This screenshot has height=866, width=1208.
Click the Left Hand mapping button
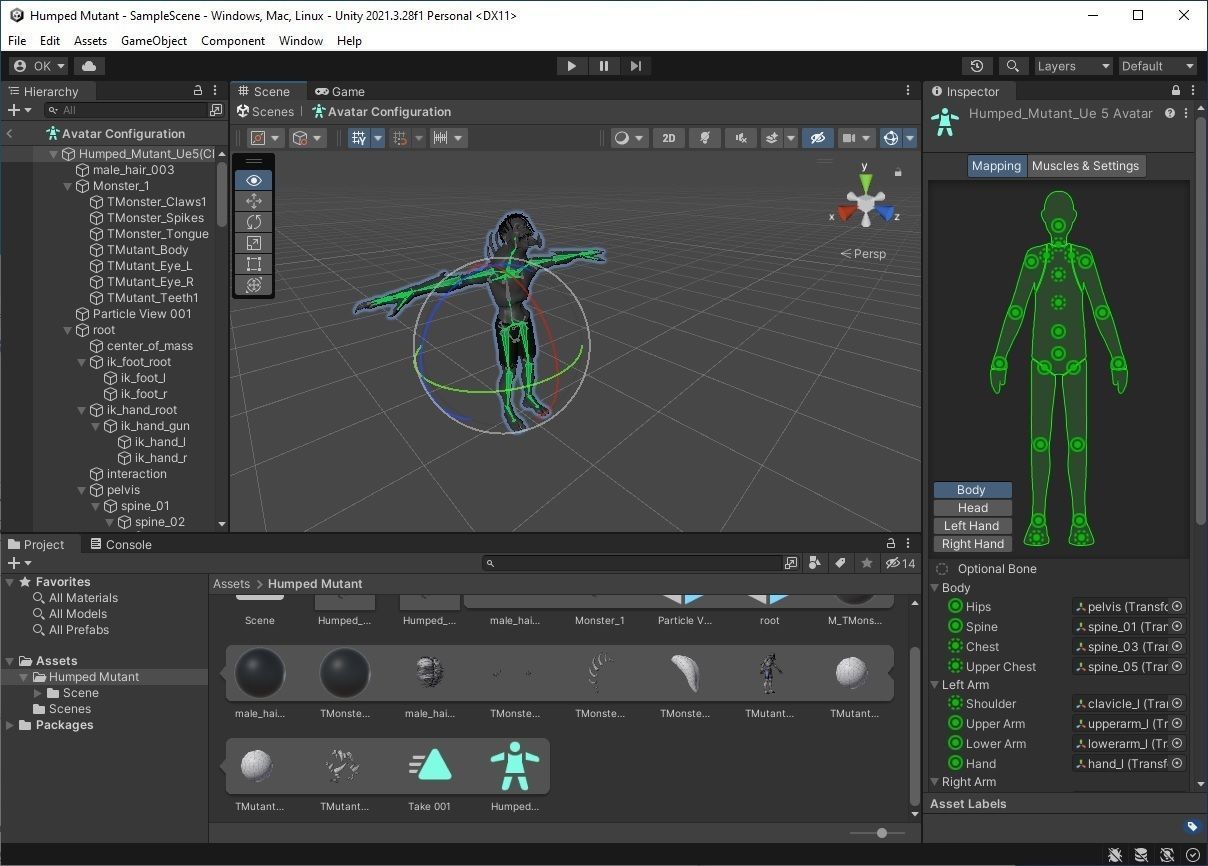tap(972, 526)
